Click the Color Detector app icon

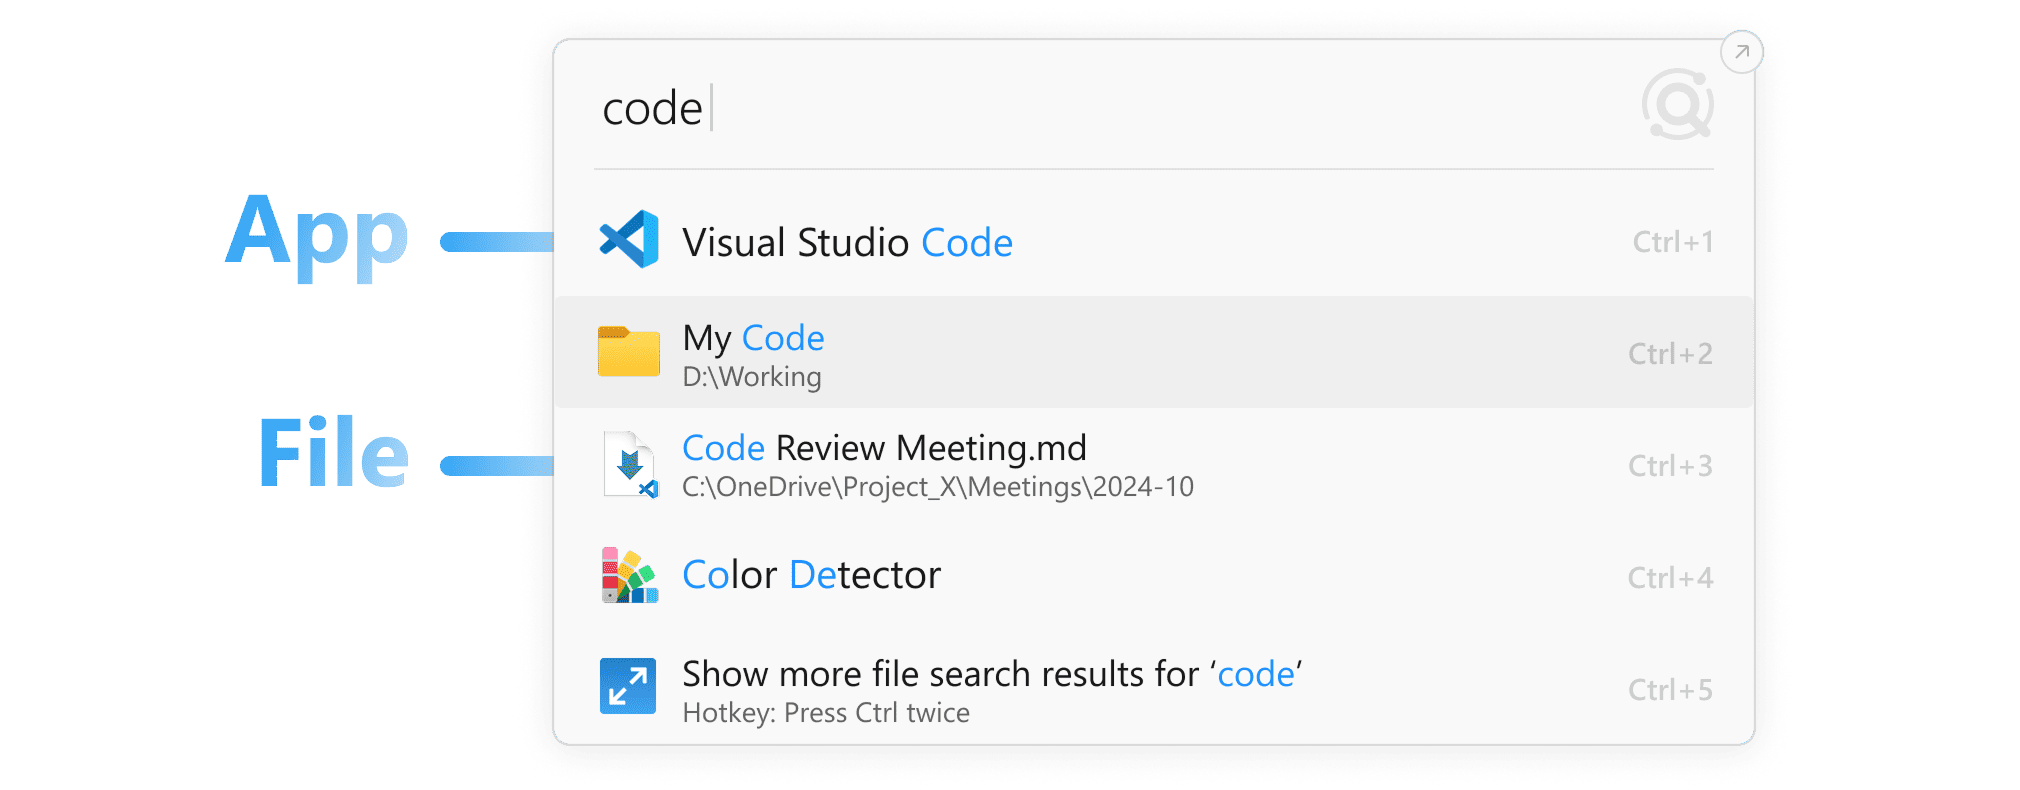(629, 575)
